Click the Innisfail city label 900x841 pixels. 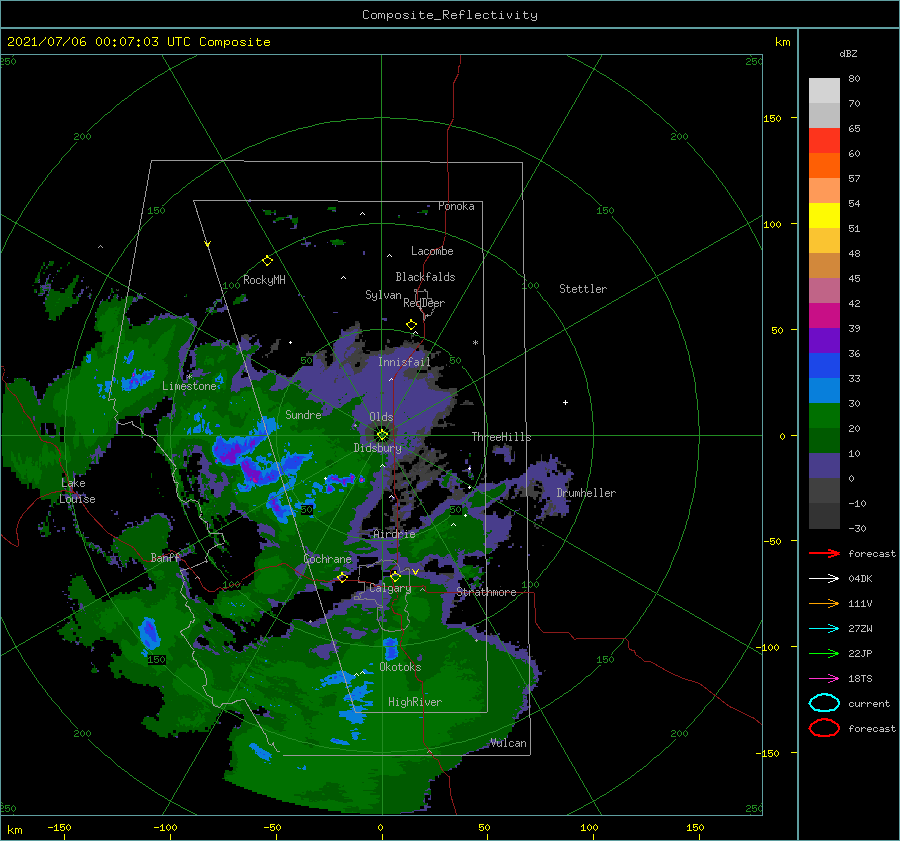(404, 362)
